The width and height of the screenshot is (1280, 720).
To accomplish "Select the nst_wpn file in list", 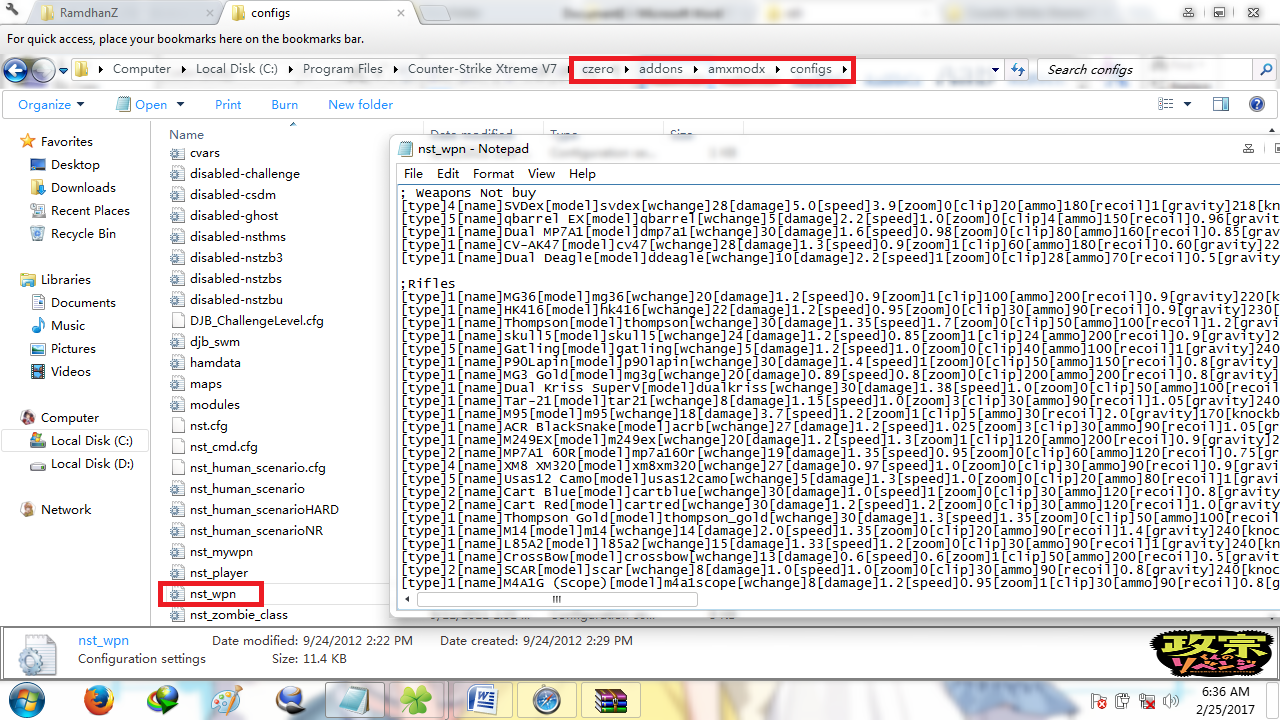I will click(x=202, y=594).
